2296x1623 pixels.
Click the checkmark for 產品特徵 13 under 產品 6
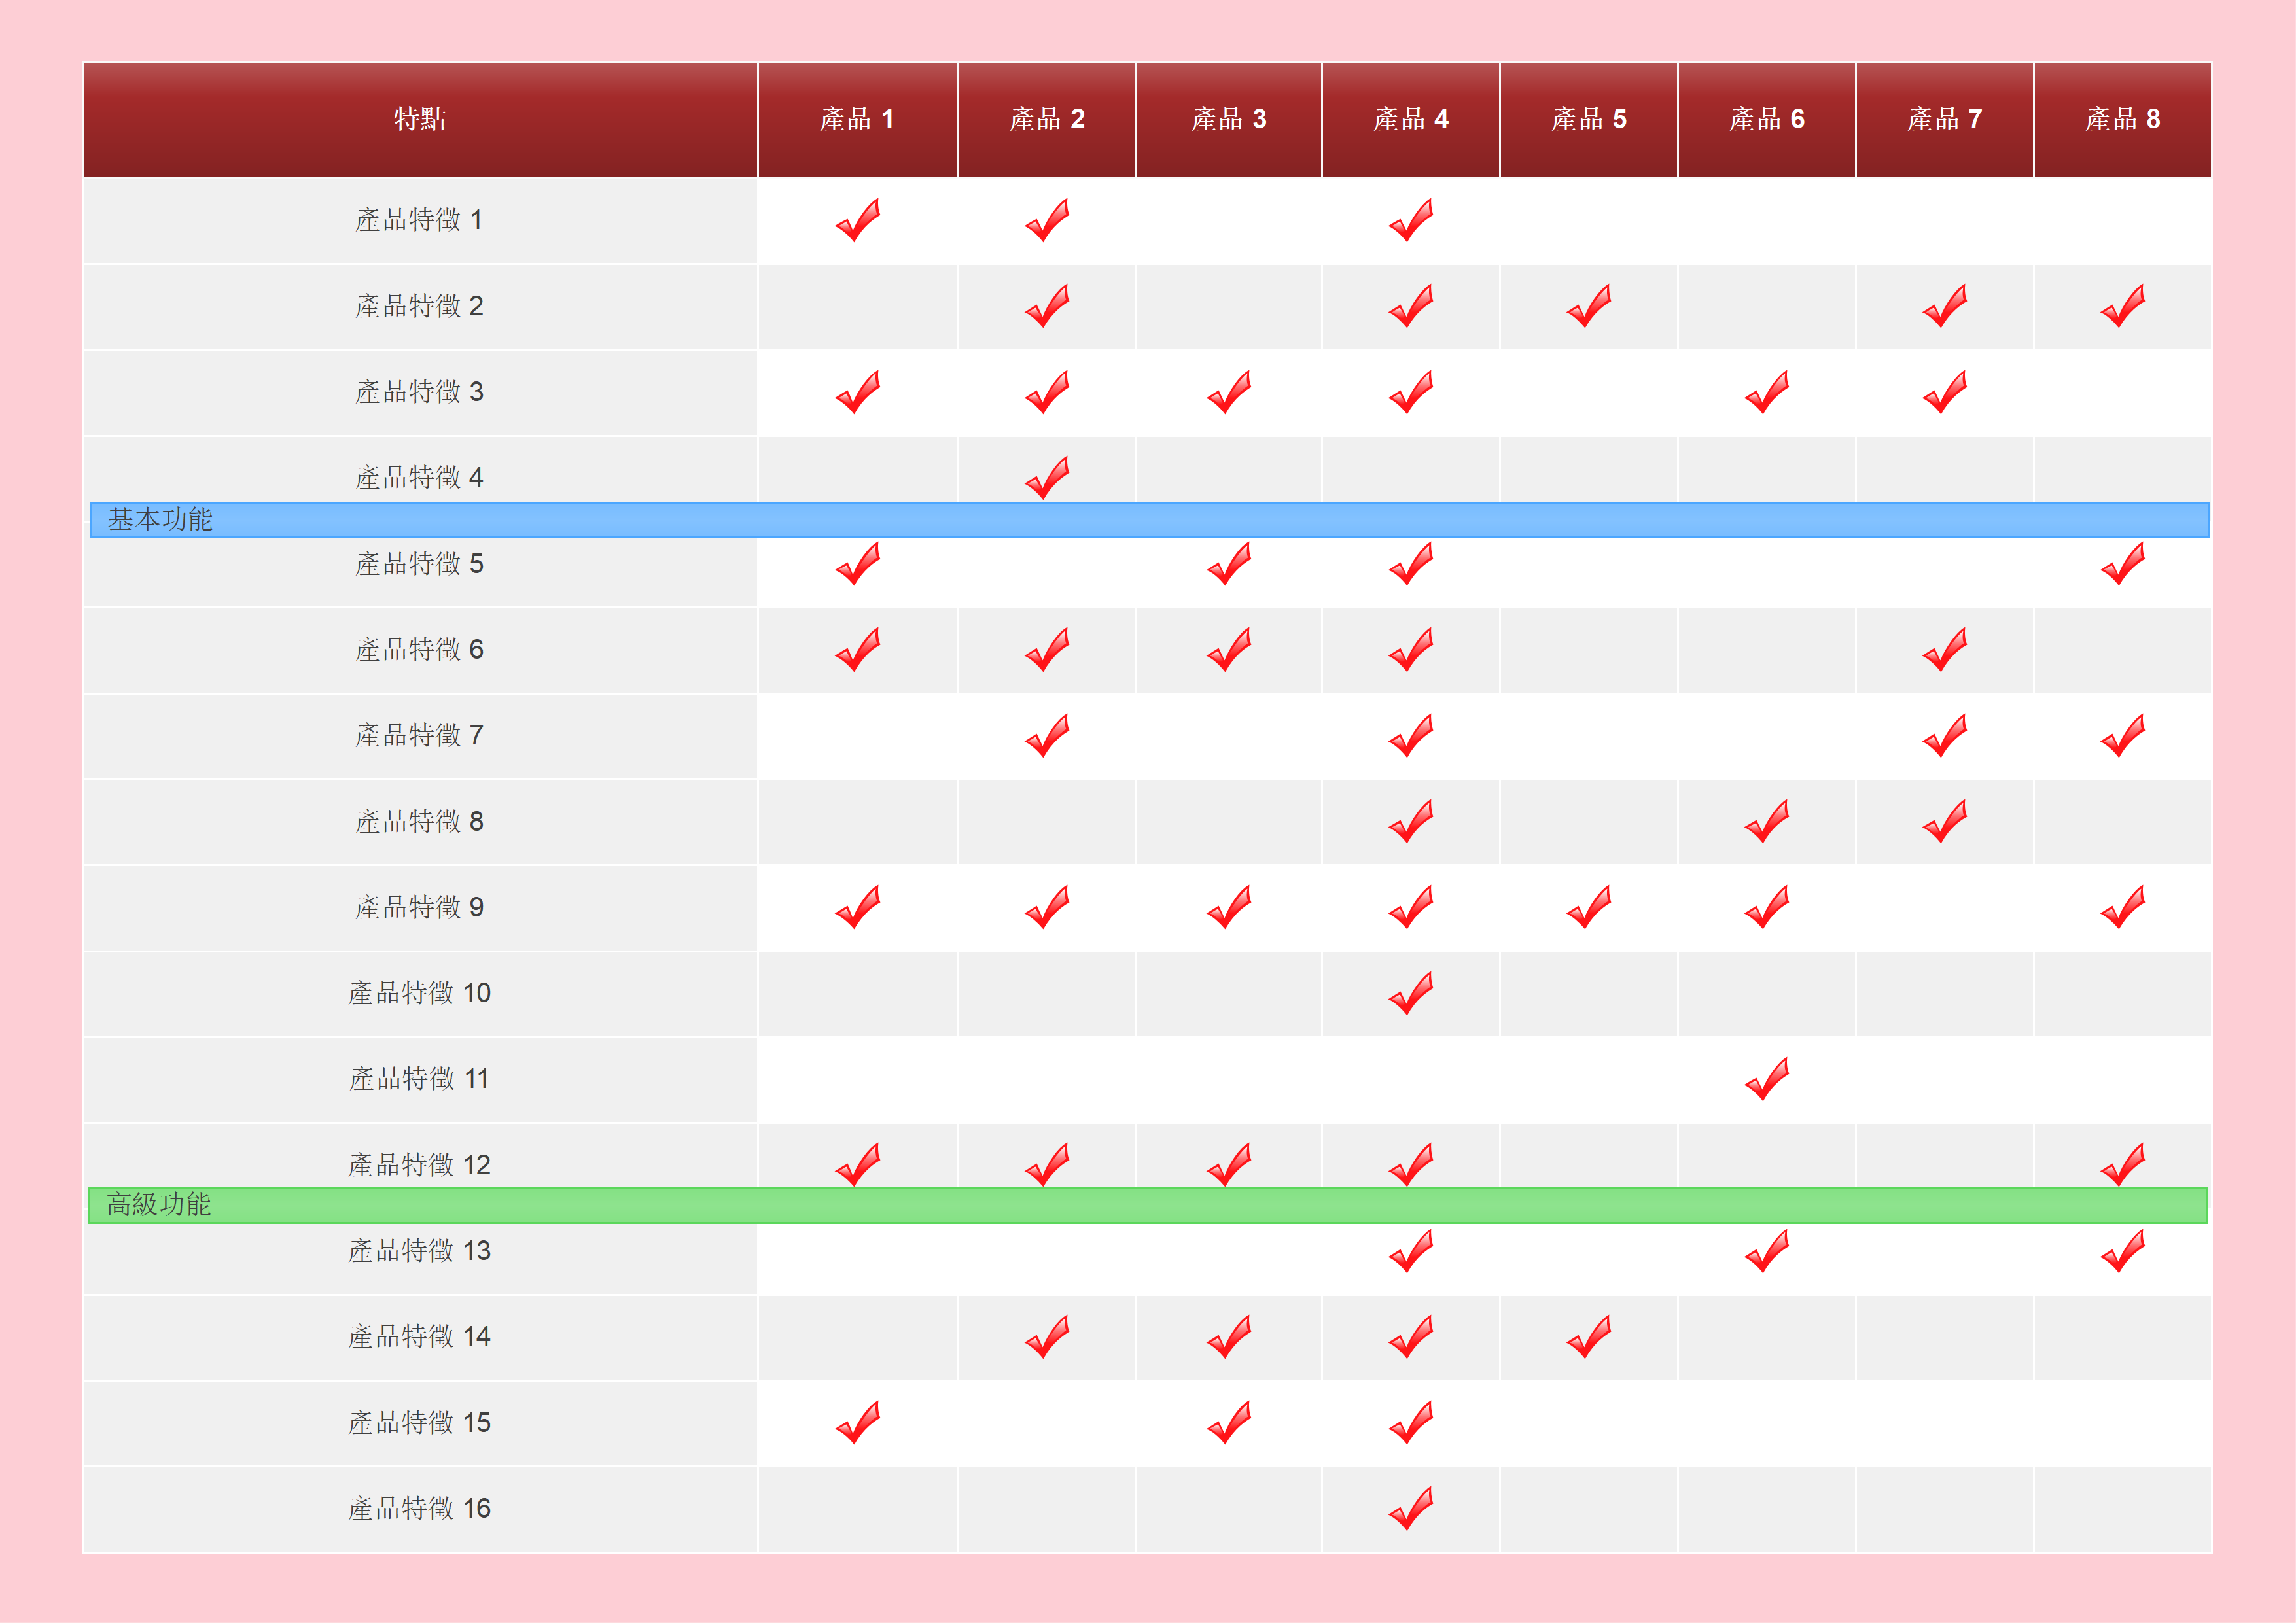click(1766, 1251)
